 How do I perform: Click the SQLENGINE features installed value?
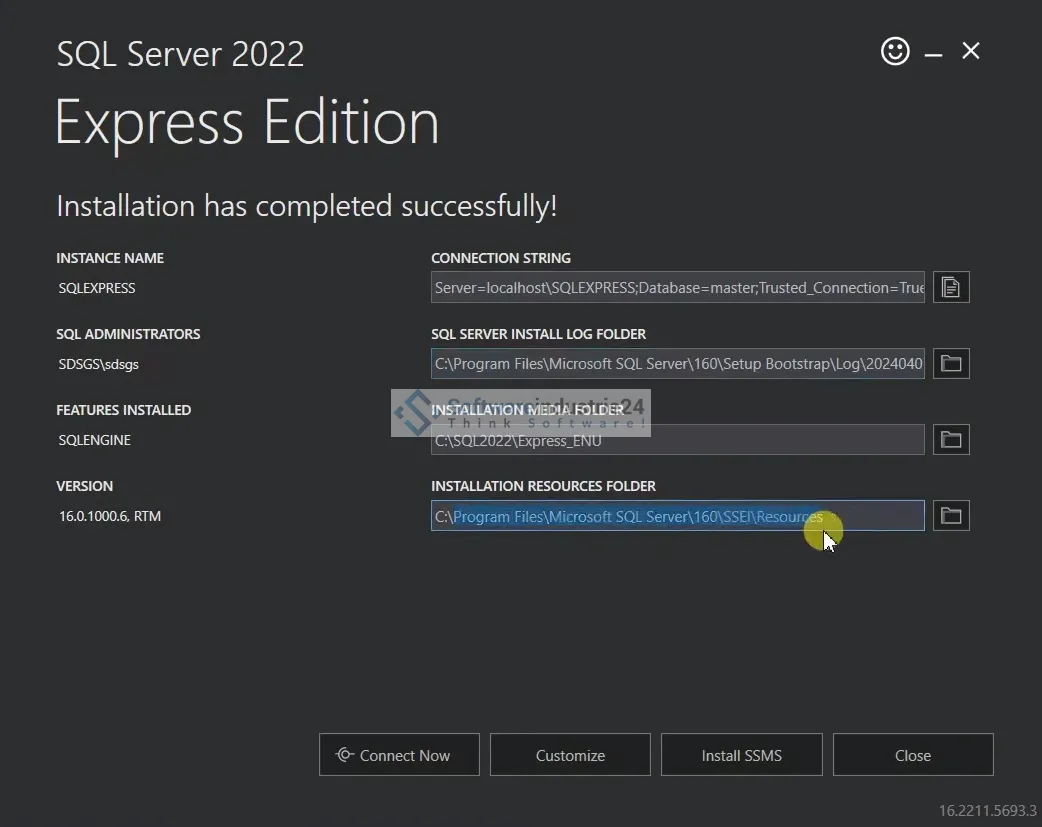point(95,440)
